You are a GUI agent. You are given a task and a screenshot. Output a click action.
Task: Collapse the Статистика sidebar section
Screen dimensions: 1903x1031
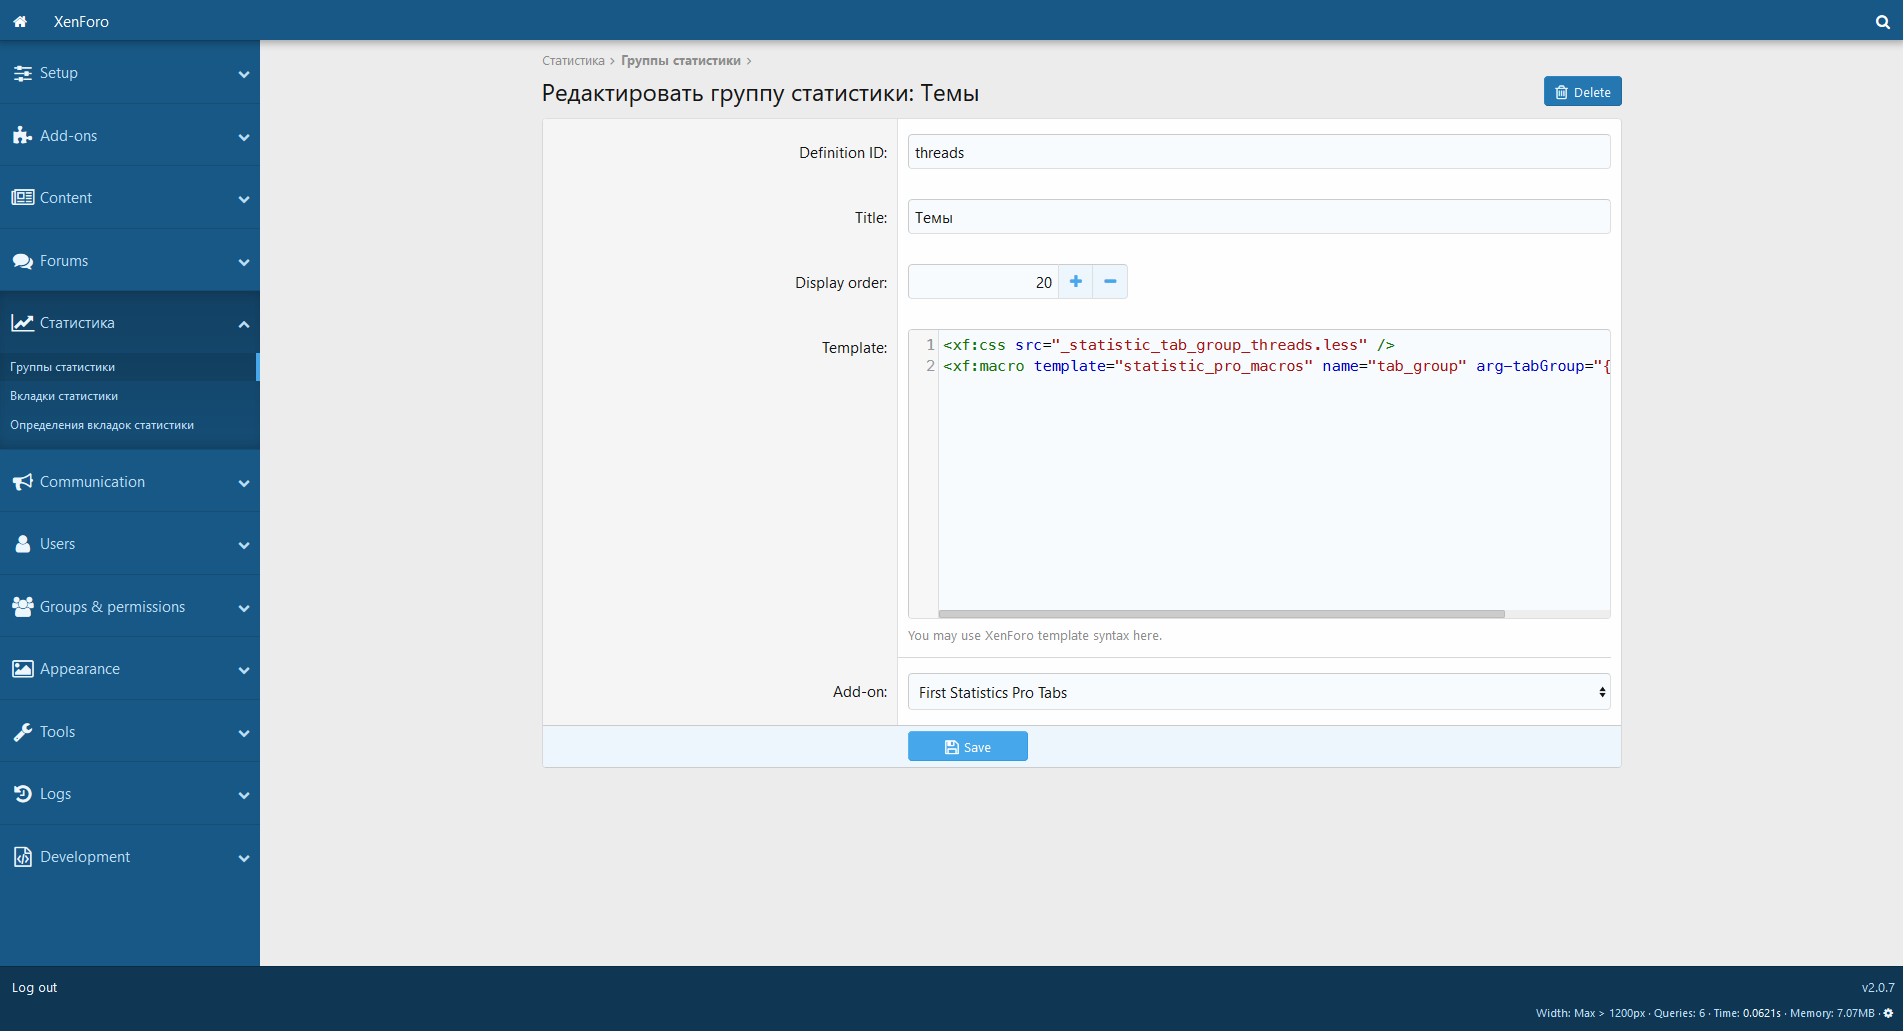(244, 324)
